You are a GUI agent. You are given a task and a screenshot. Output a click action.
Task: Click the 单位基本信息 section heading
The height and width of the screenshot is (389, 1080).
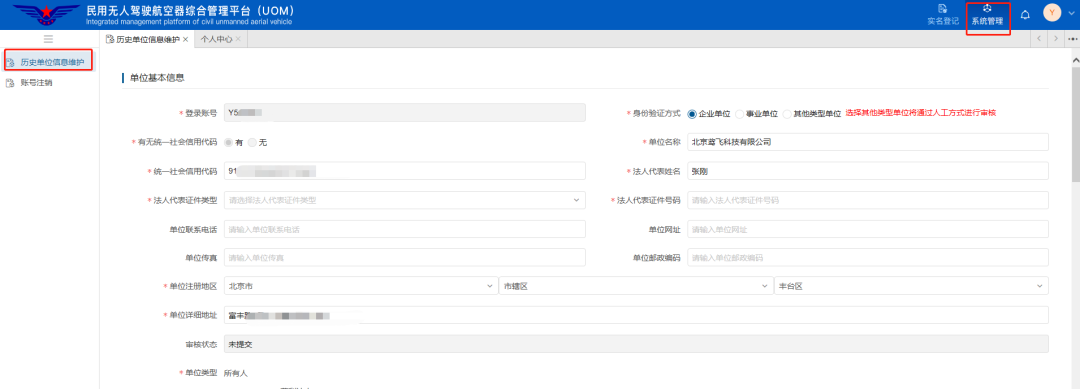point(157,78)
